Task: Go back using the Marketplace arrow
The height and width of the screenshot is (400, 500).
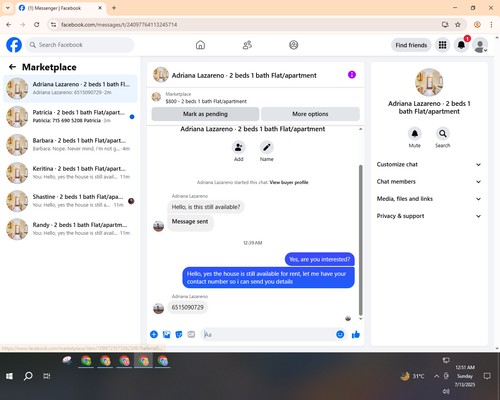Action: tap(13, 67)
